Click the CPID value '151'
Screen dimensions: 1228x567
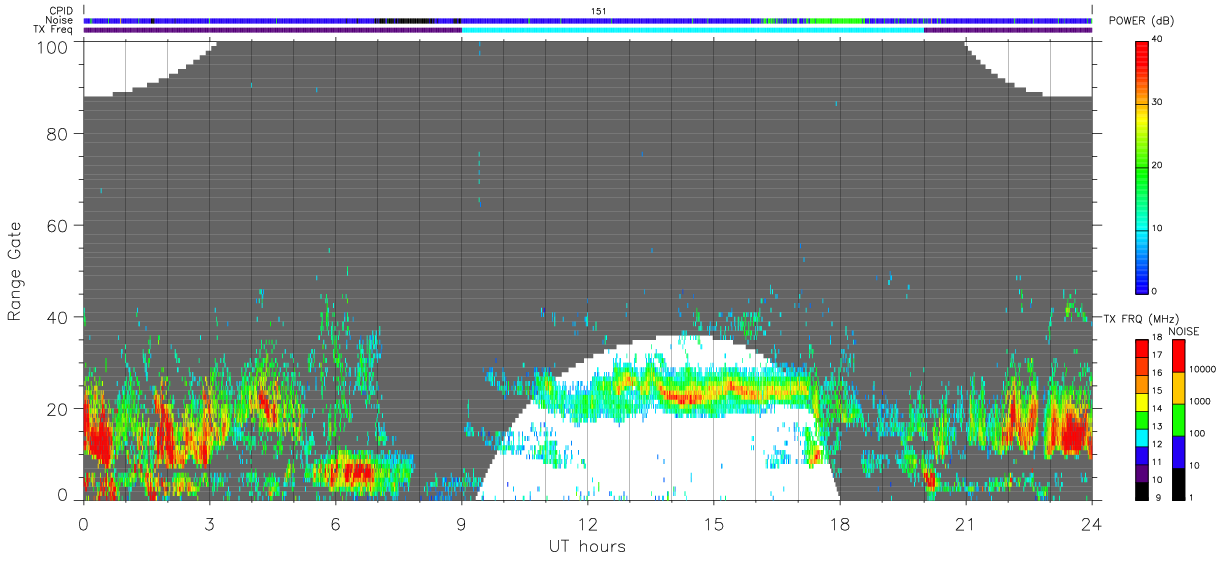click(599, 11)
